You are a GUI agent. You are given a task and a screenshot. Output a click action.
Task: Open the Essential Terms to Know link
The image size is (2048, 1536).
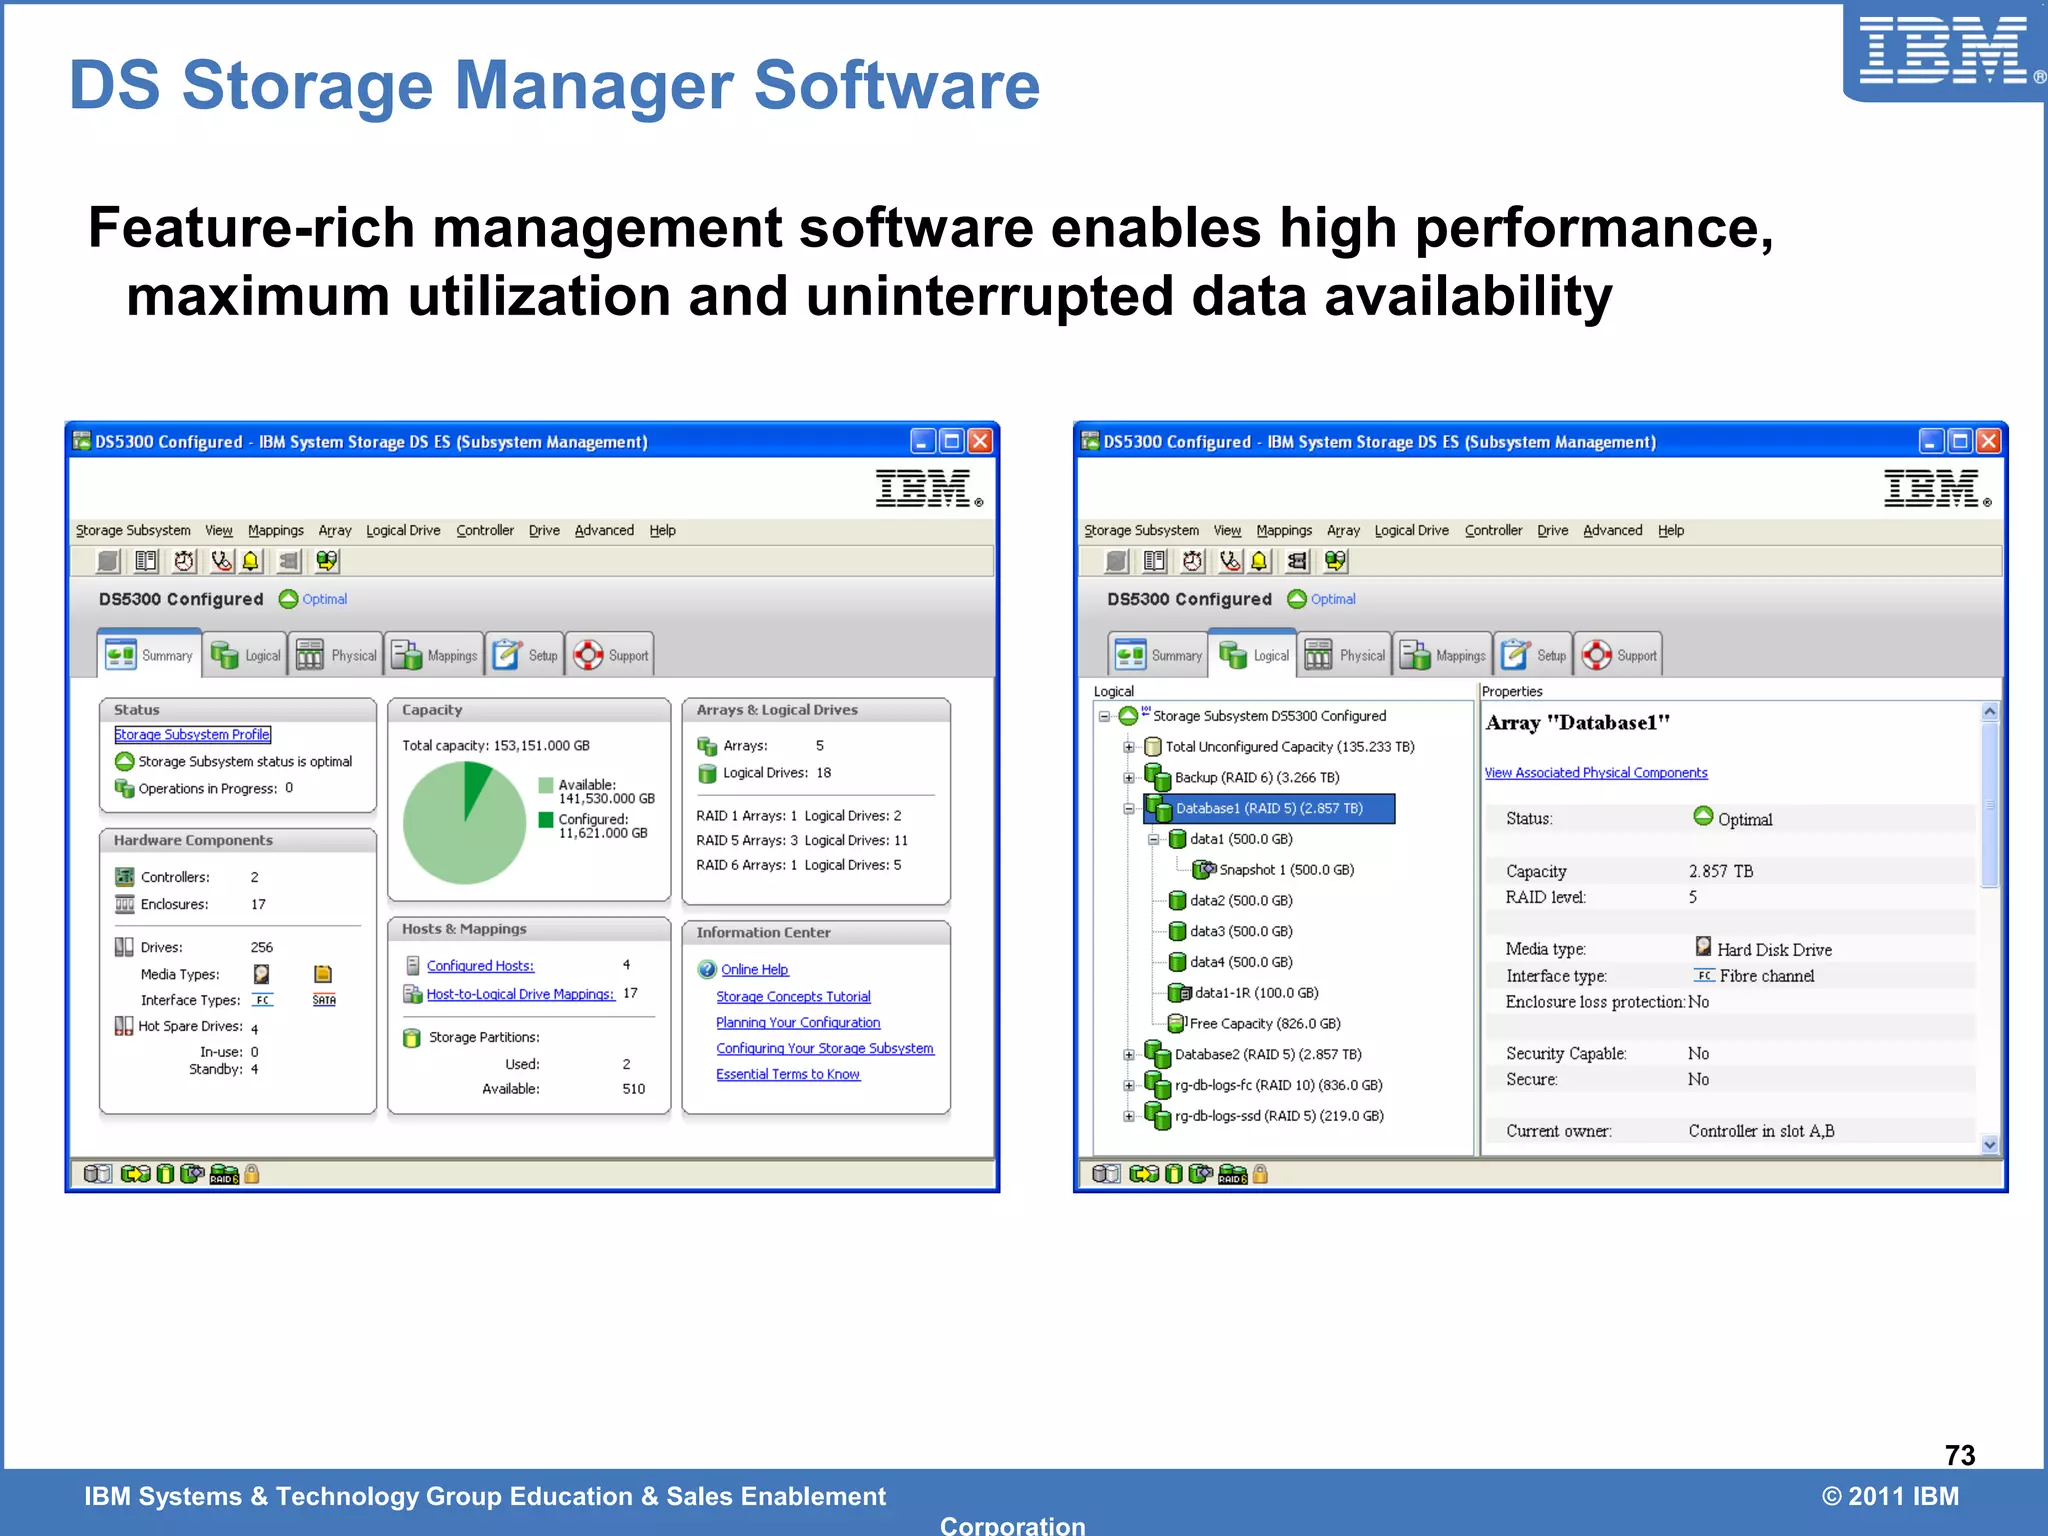point(788,1074)
